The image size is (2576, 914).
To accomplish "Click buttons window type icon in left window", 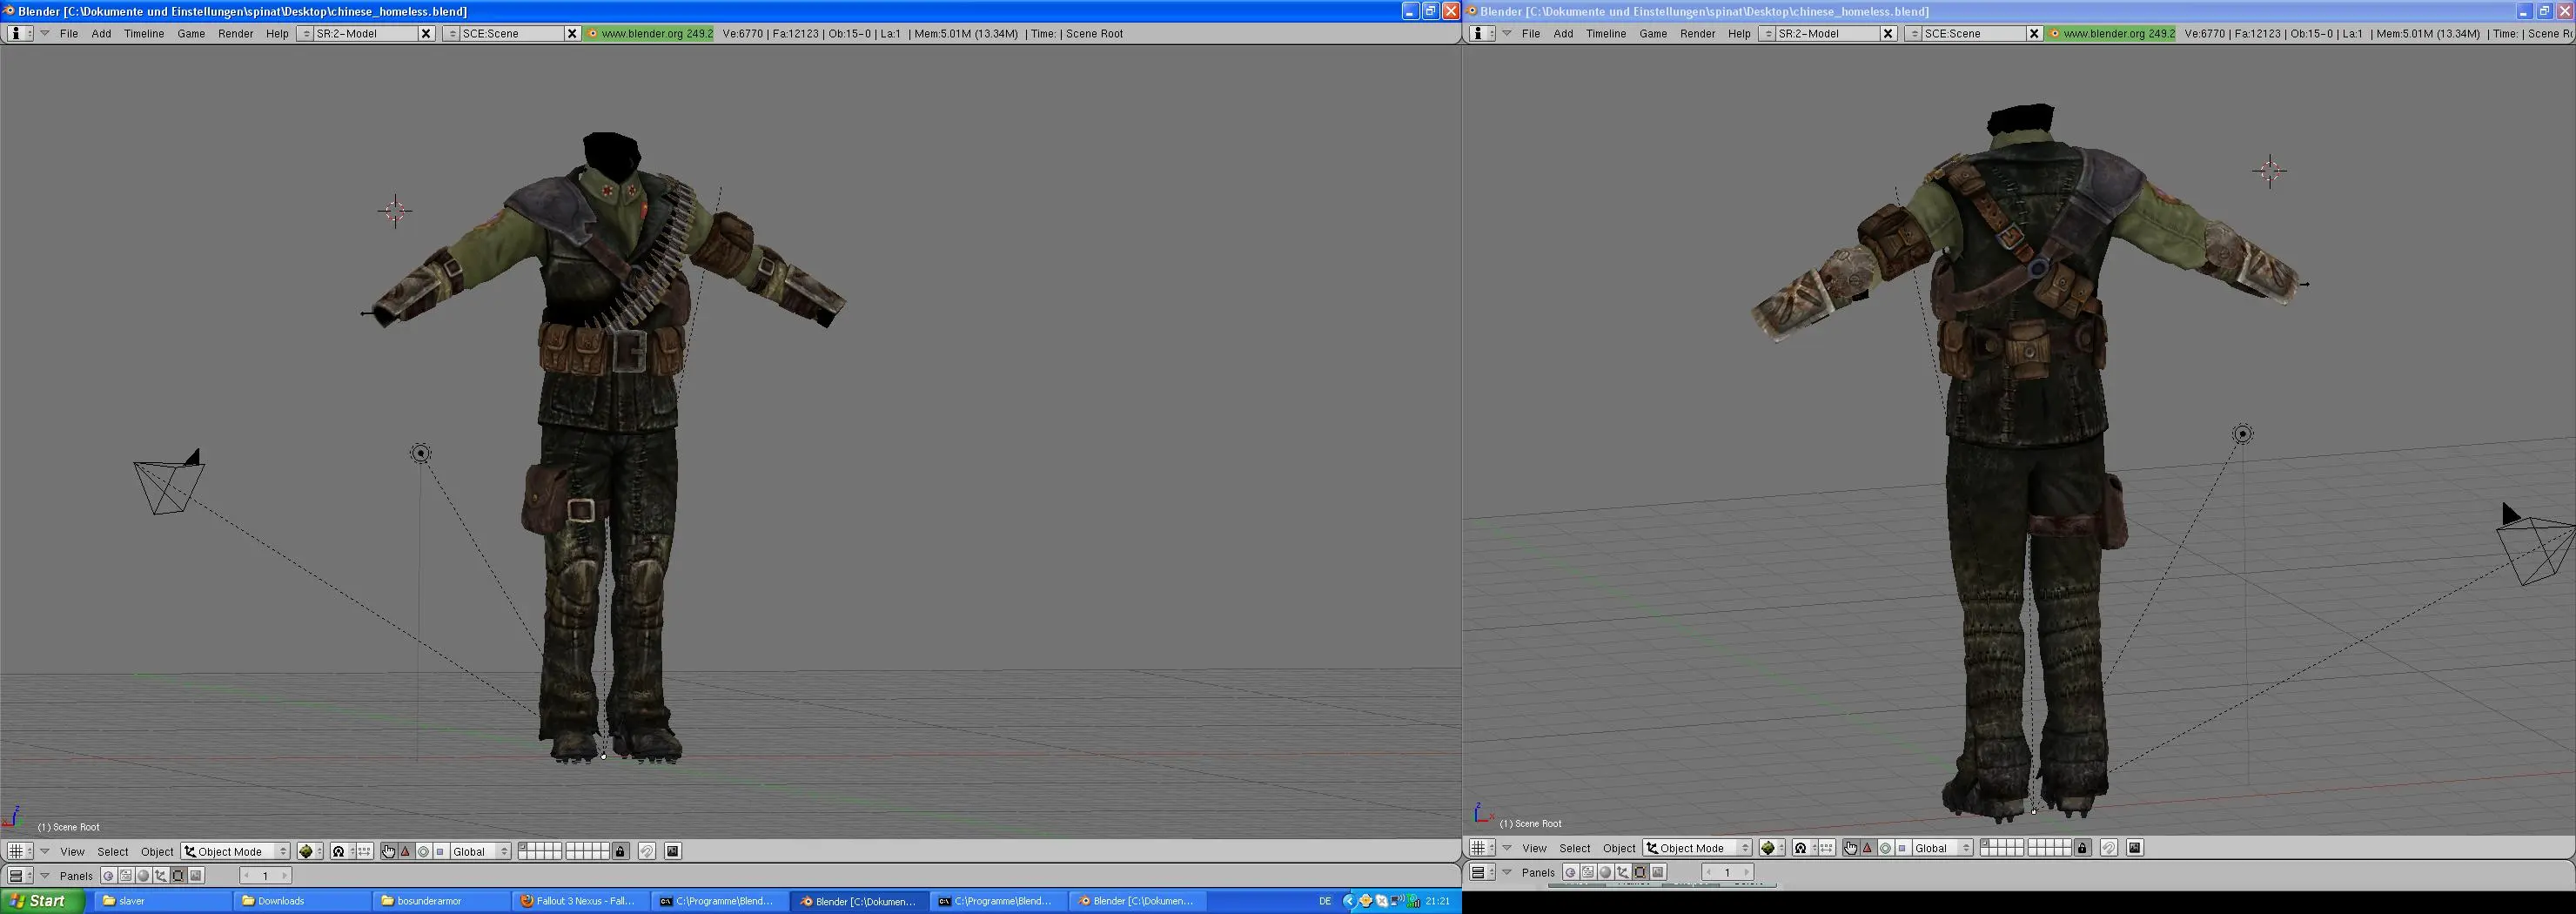I will point(20,876).
